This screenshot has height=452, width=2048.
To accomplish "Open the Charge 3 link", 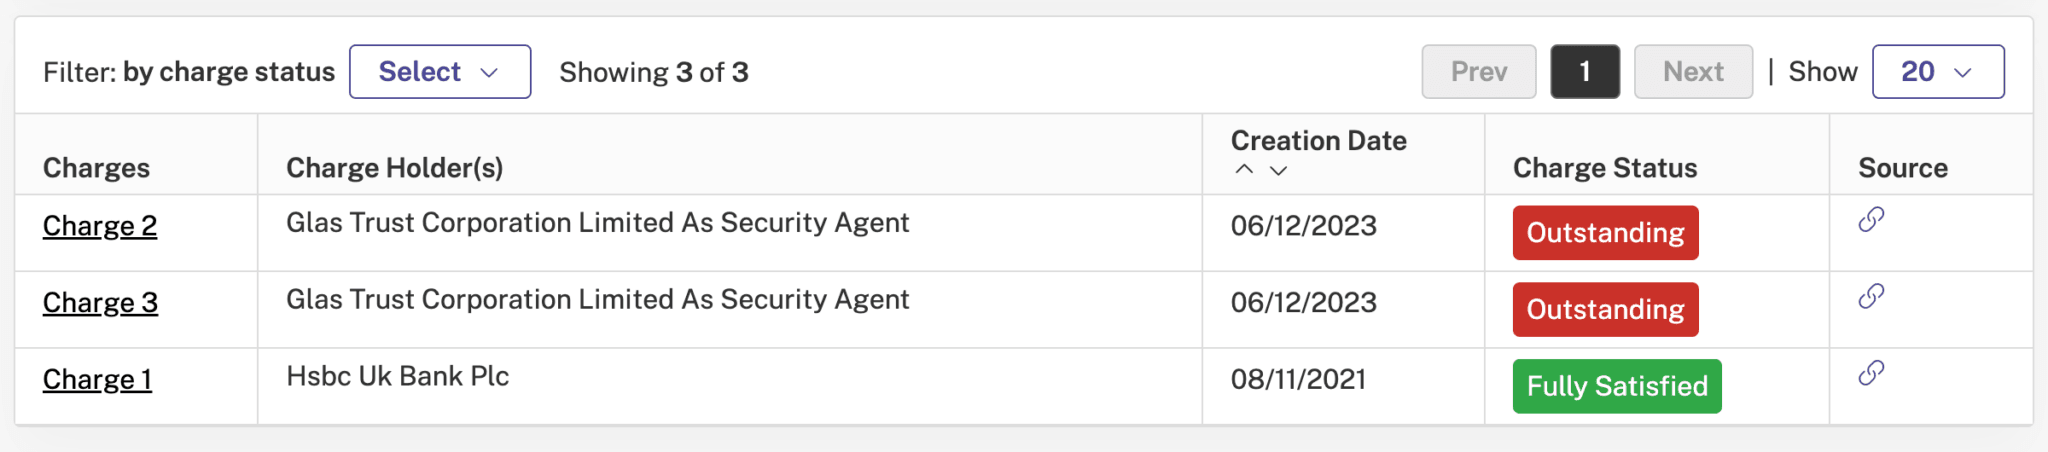I will (x=100, y=303).
